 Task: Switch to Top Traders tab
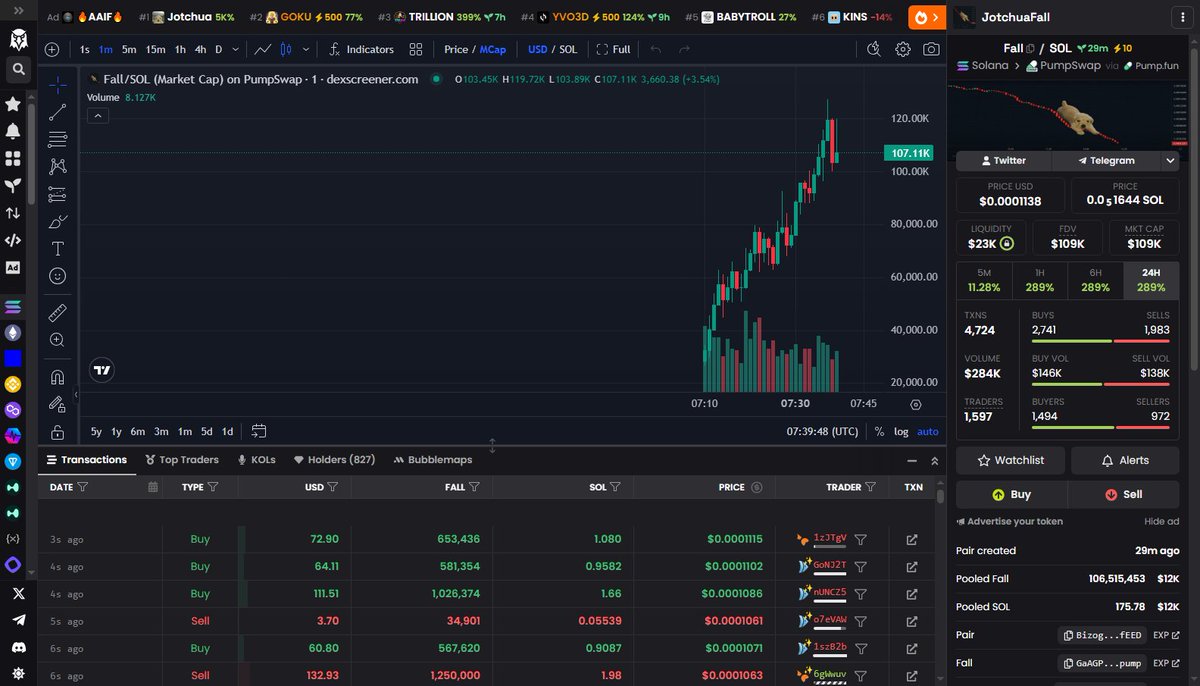[182, 460]
